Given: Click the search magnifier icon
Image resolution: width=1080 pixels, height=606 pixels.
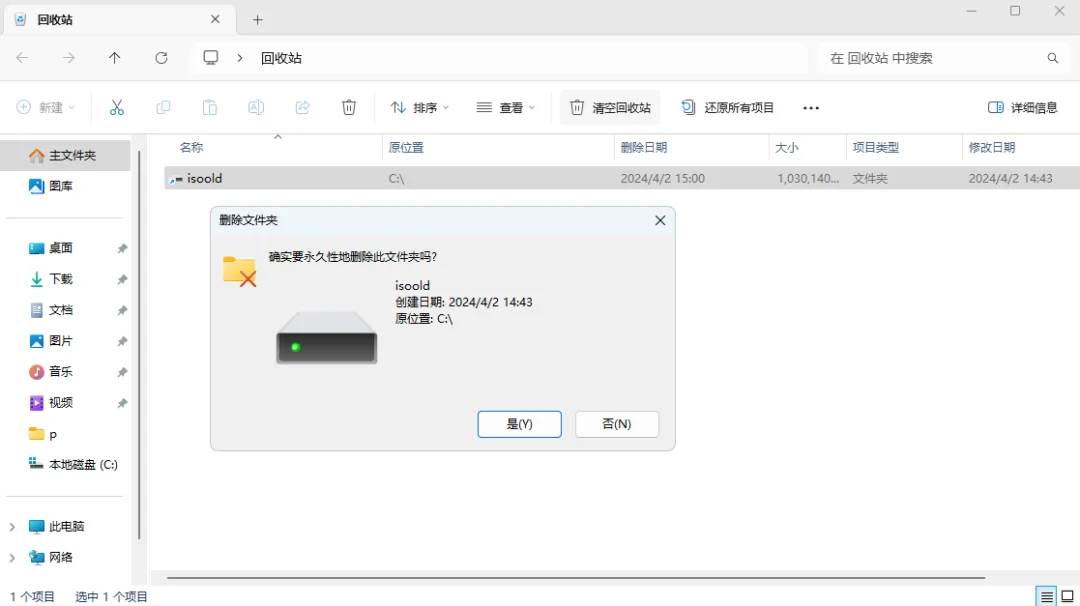Looking at the screenshot, I should [1052, 58].
